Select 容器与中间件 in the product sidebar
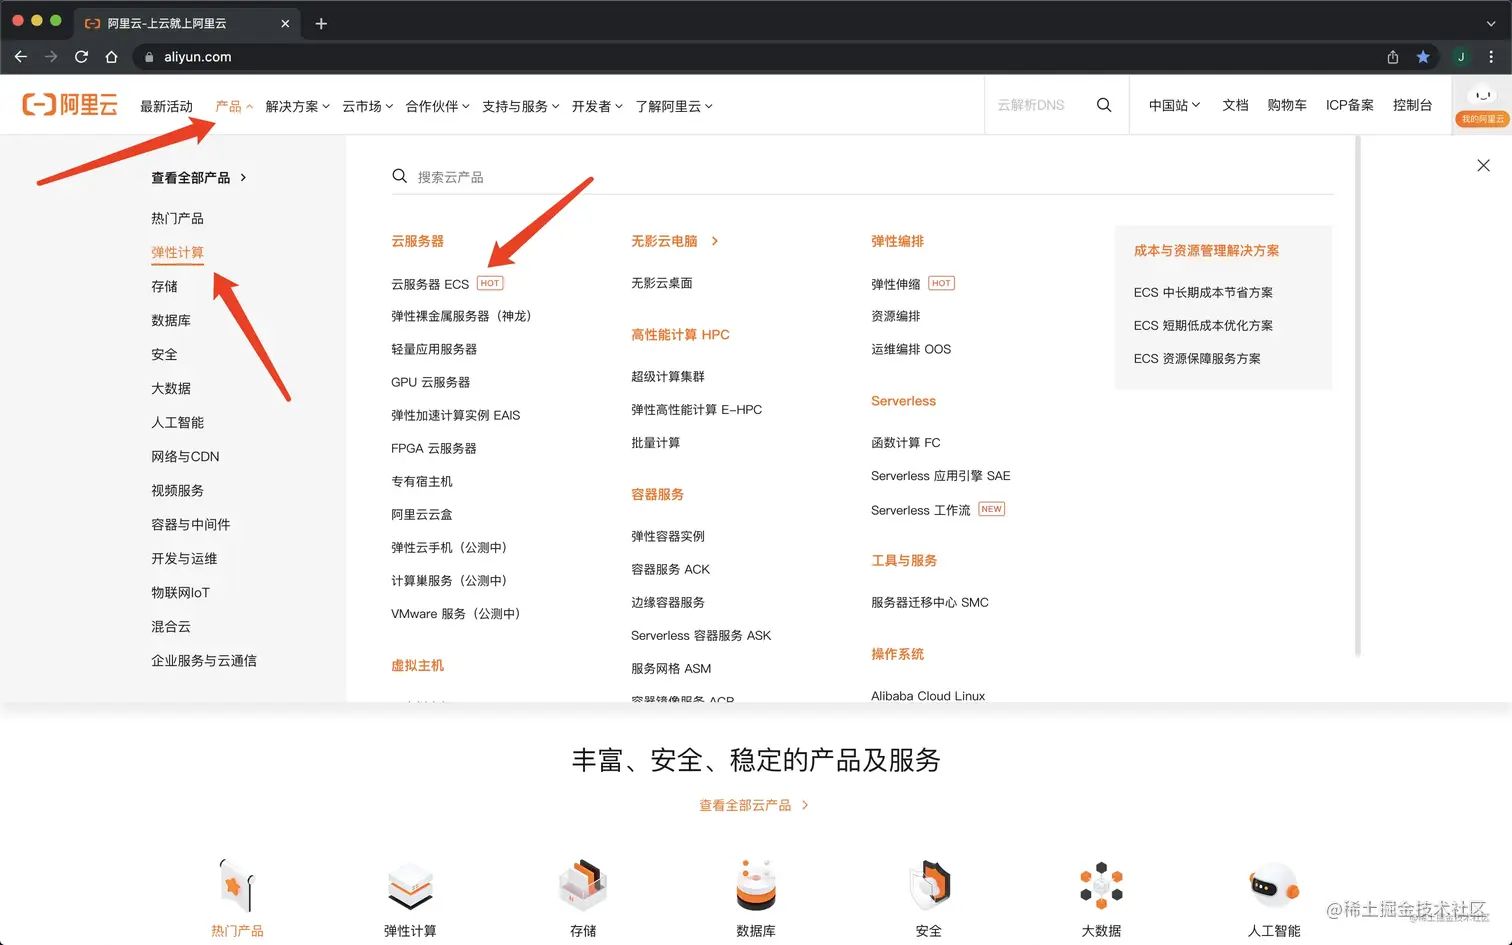The image size is (1512, 945). click(190, 524)
